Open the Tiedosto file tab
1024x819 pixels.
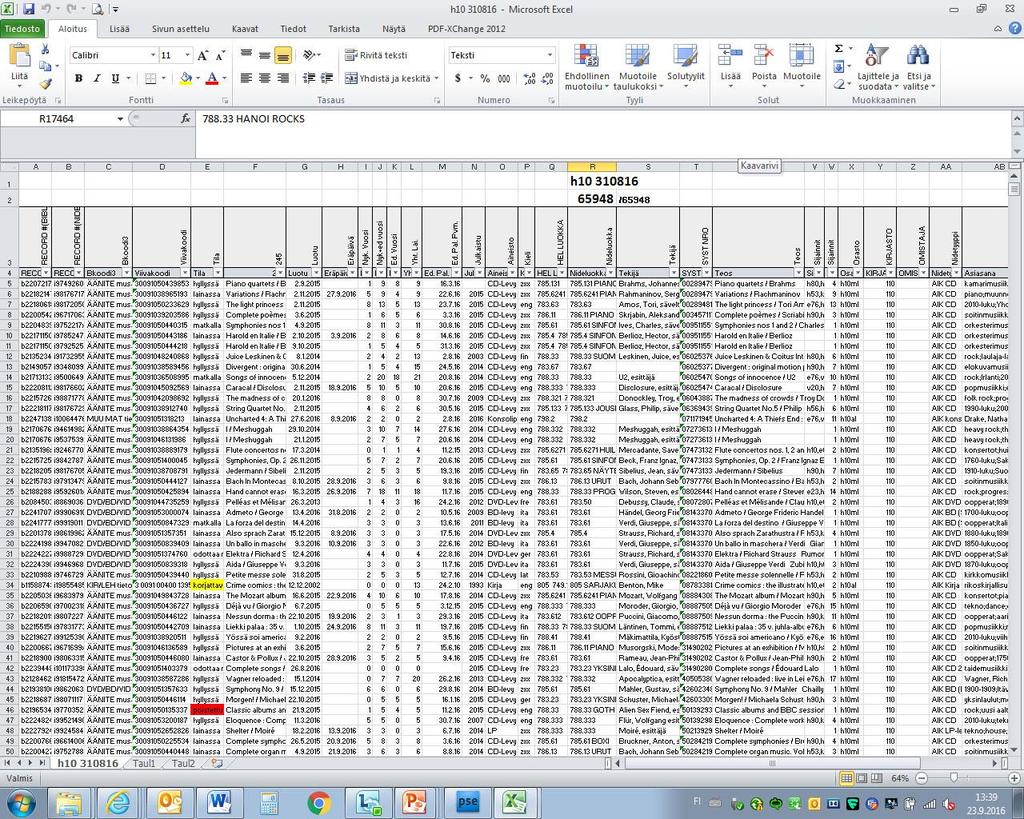[x=22, y=29]
